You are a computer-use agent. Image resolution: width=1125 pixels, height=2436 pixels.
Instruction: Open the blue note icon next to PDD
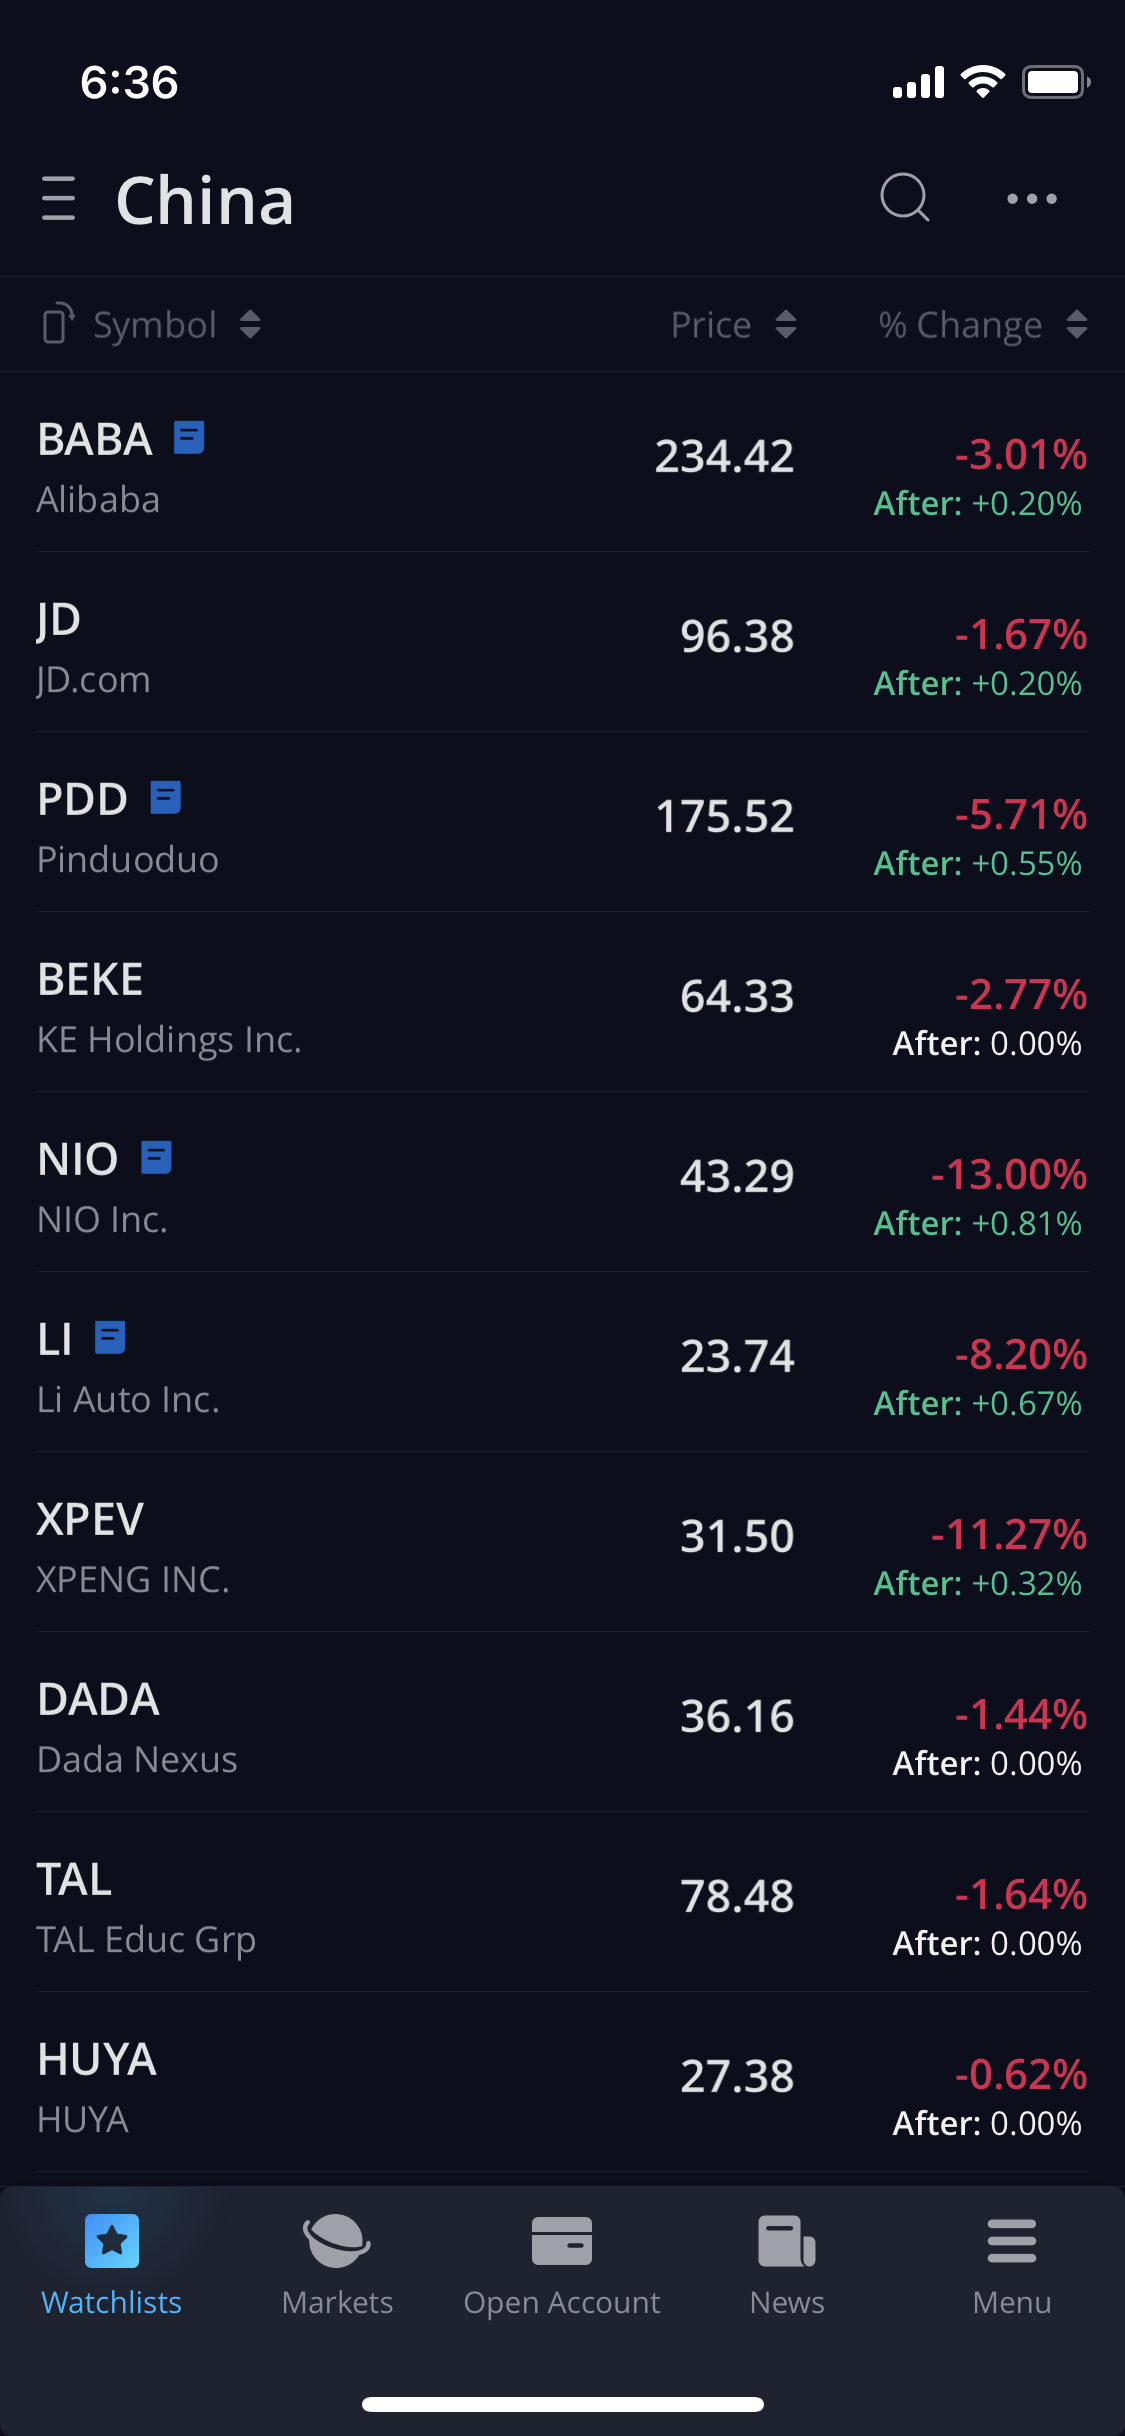click(x=165, y=798)
